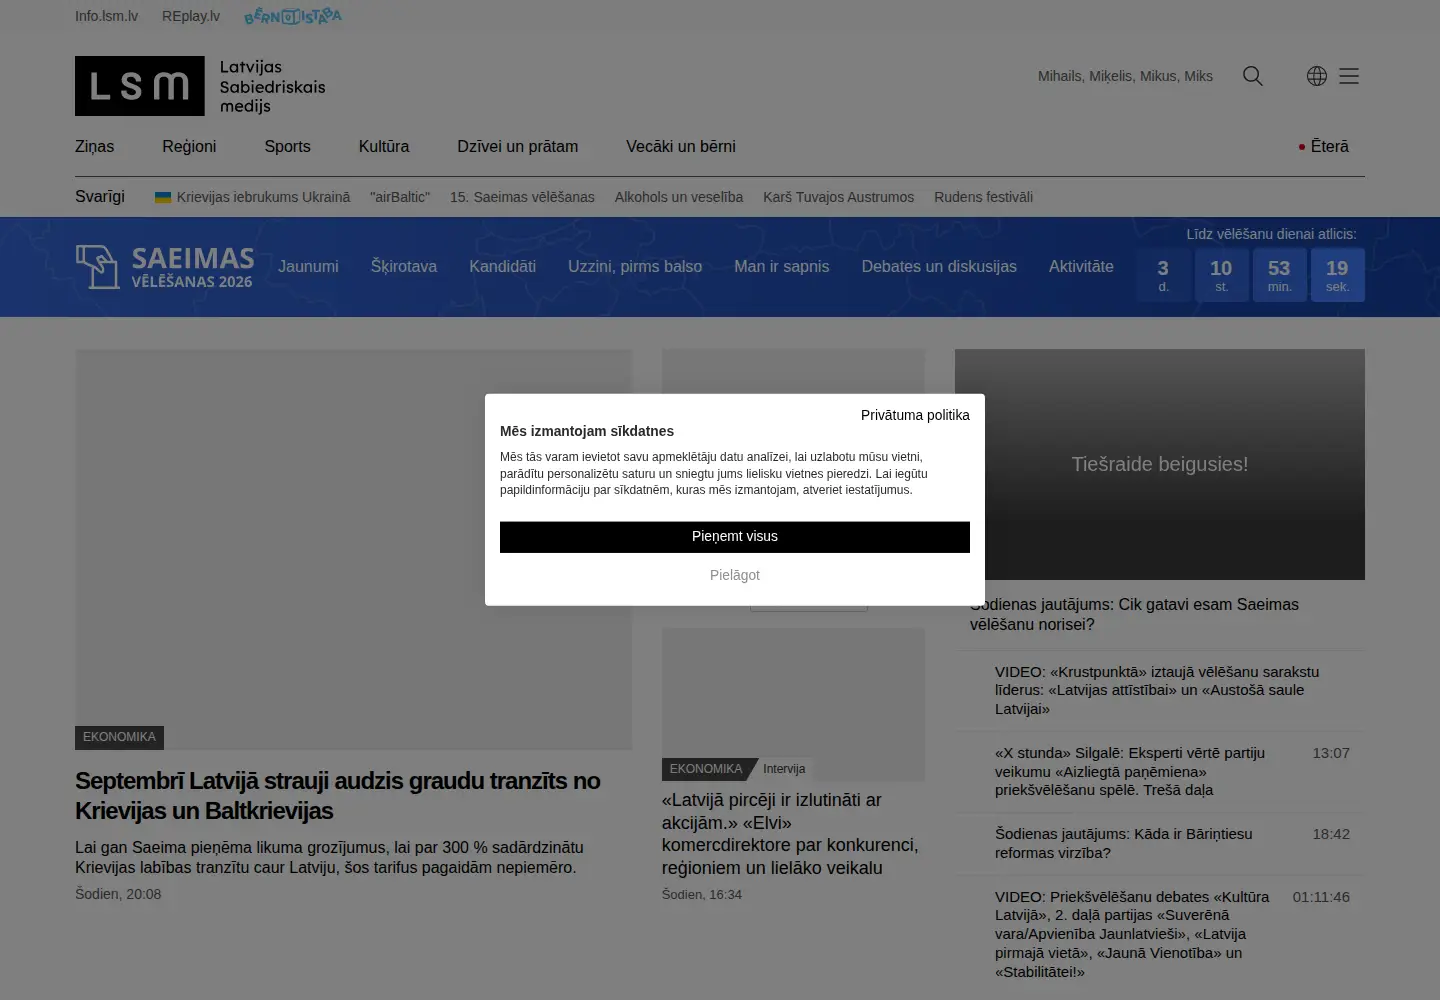Screen dimensions: 1440x1000
Task: Navigate to Vecāki un bērni
Action: coord(681,146)
